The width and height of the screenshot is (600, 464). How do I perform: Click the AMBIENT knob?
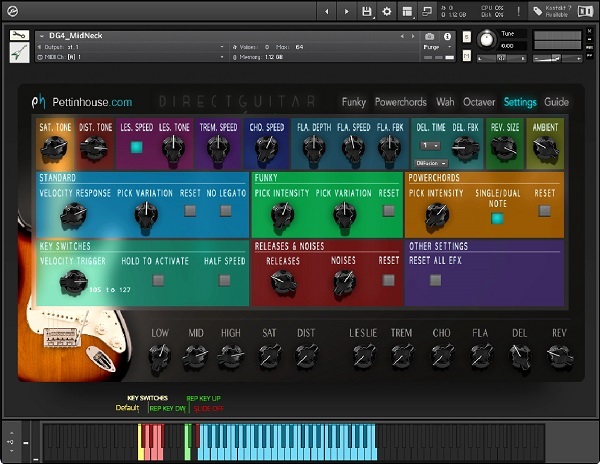coord(545,148)
